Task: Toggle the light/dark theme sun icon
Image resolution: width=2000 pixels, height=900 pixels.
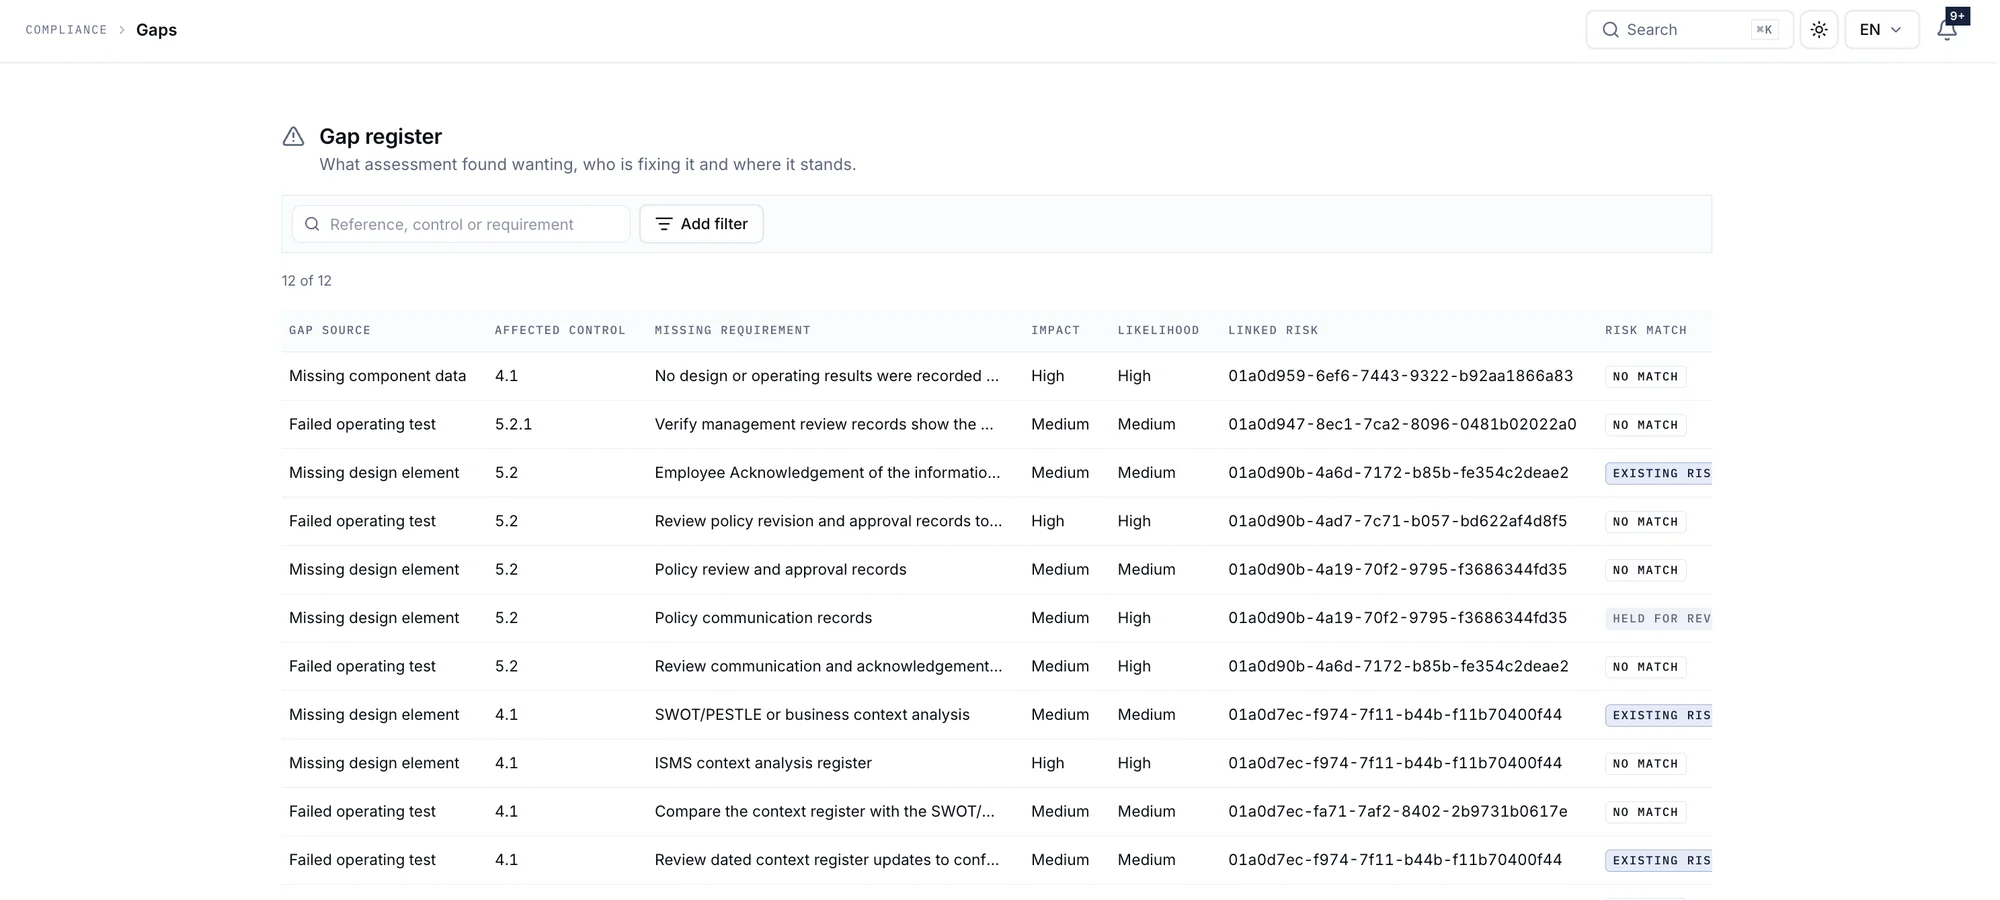Action: click(1819, 30)
